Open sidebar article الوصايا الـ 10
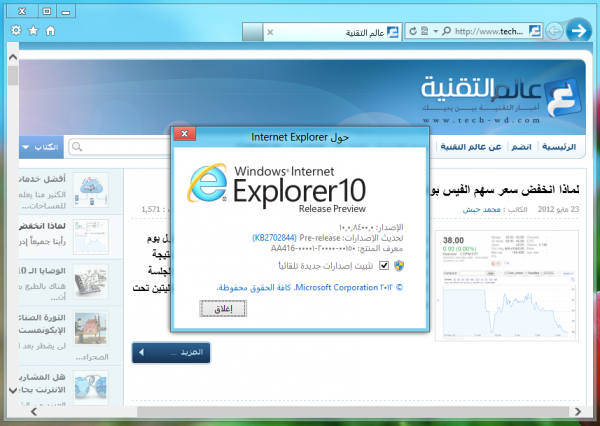Image resolution: width=600 pixels, height=426 pixels. (x=42, y=271)
